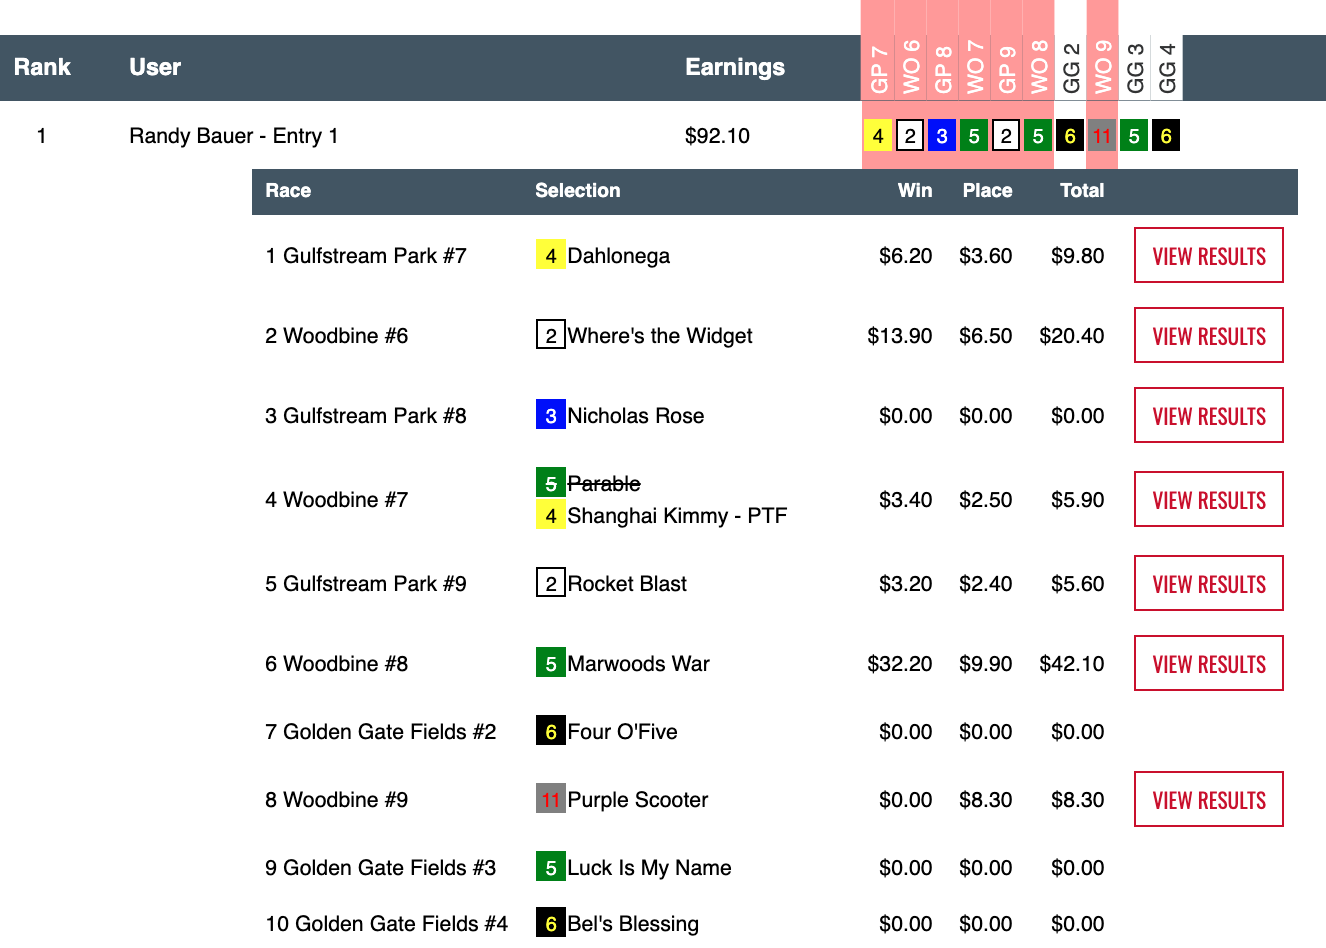
Task: Click the Rank column header
Action: coord(42,67)
